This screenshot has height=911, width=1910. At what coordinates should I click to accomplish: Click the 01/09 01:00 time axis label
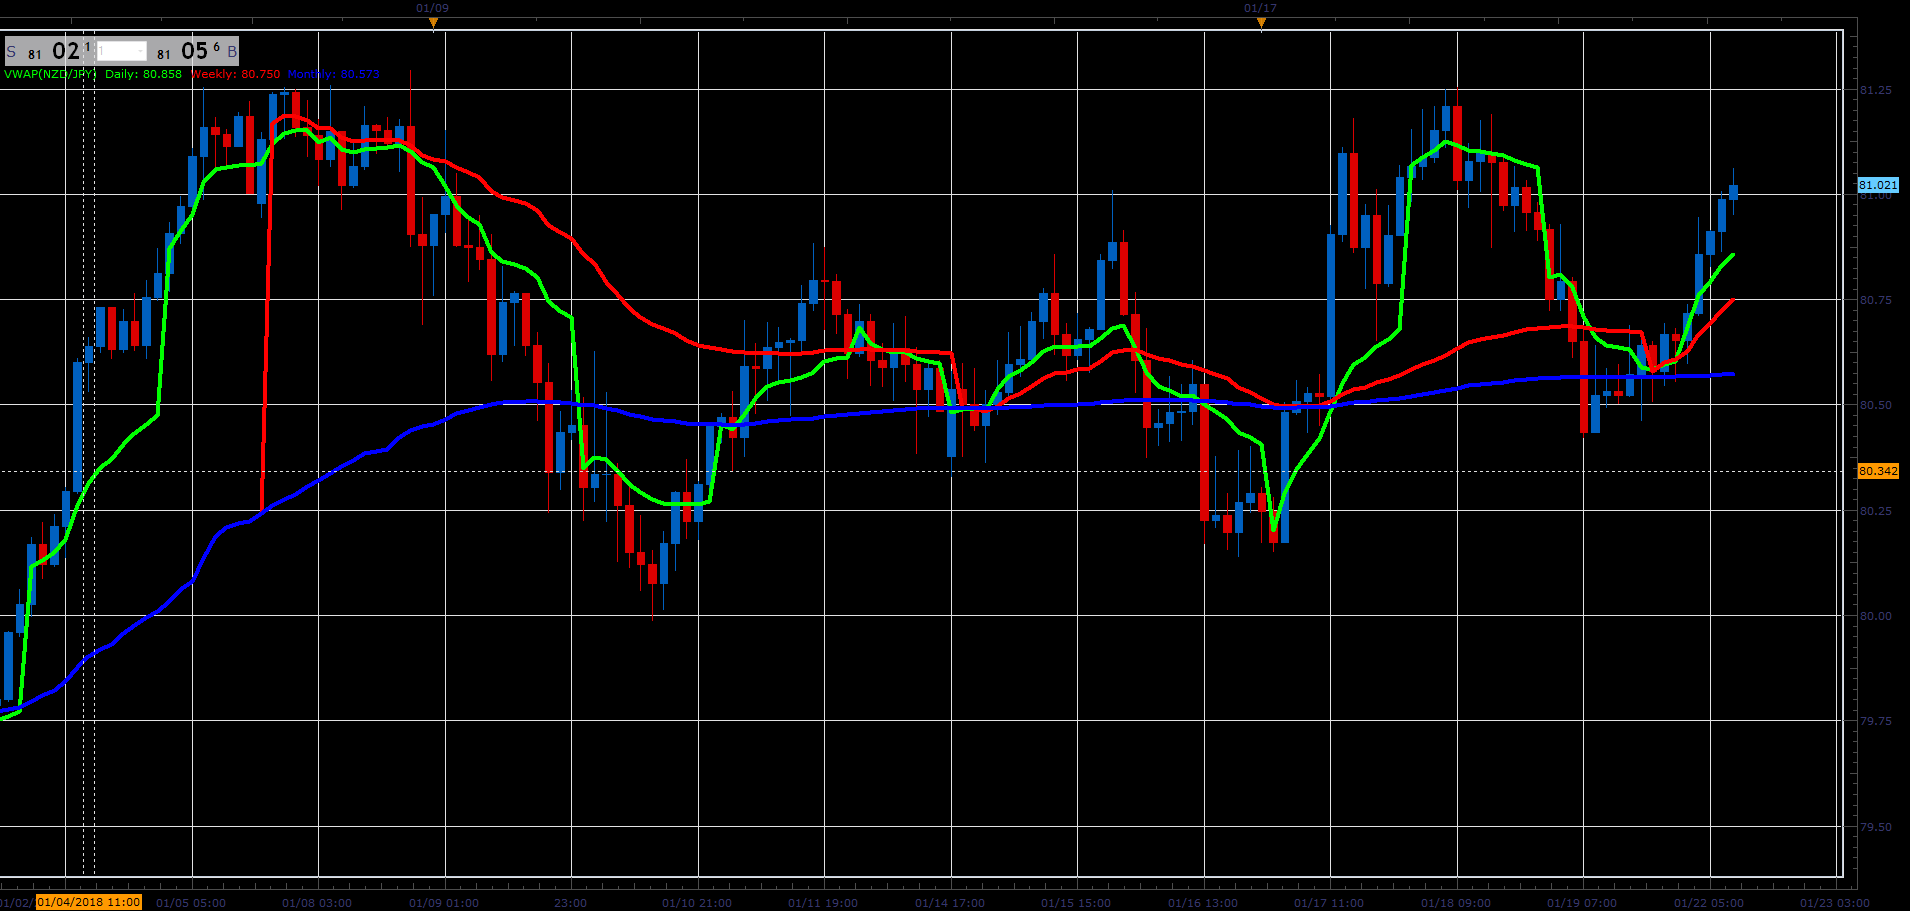(444, 903)
